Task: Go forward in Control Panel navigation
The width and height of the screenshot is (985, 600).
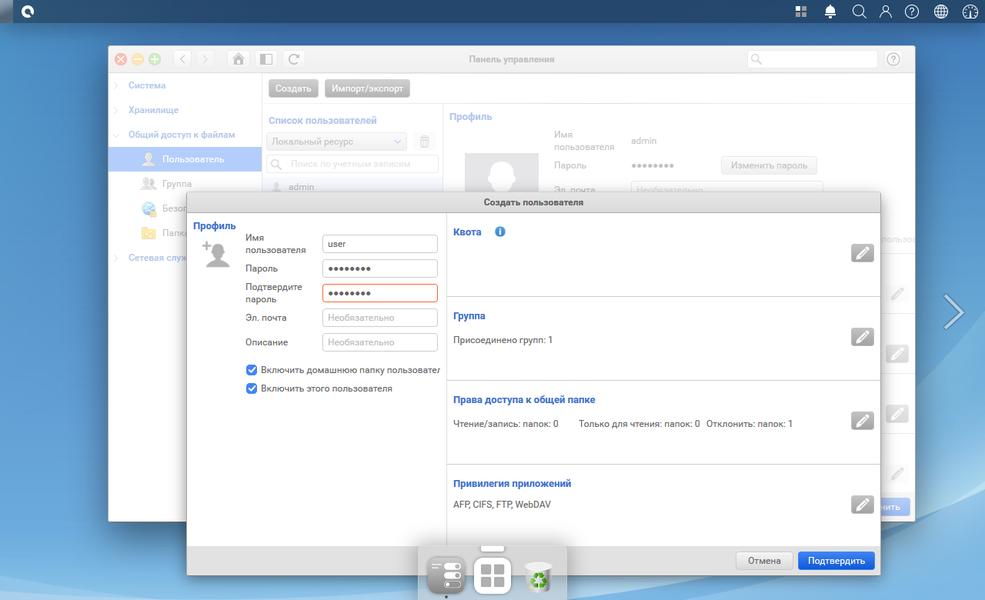Action: 205,59
